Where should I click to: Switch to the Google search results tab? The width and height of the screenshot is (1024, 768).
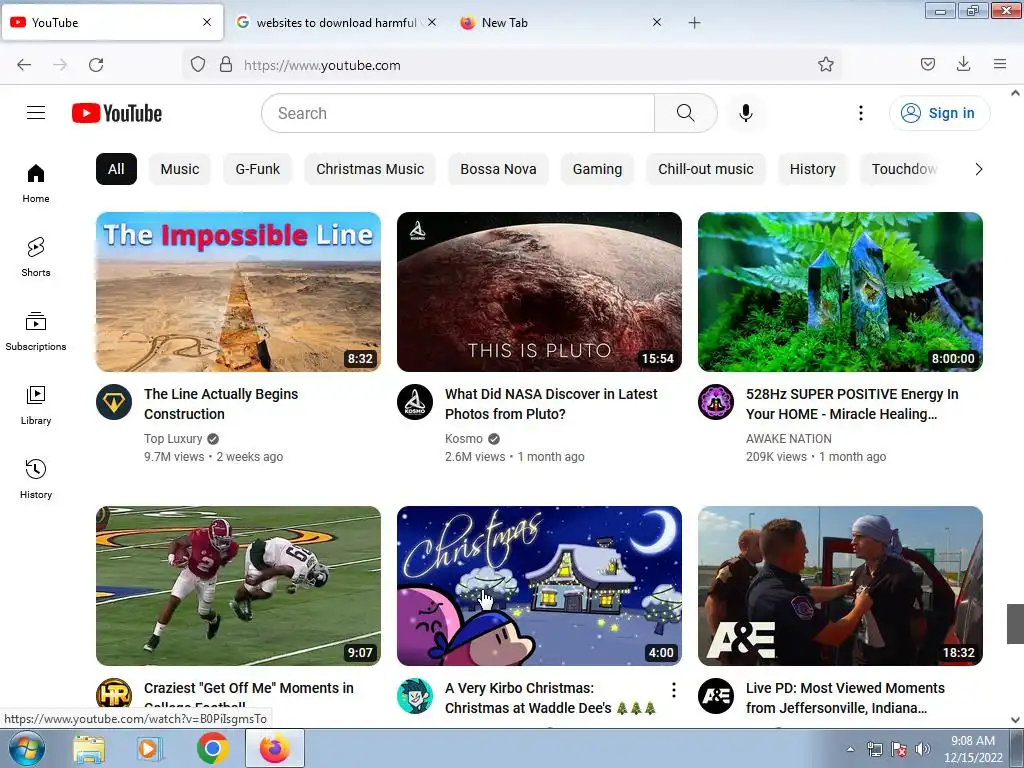click(x=336, y=22)
